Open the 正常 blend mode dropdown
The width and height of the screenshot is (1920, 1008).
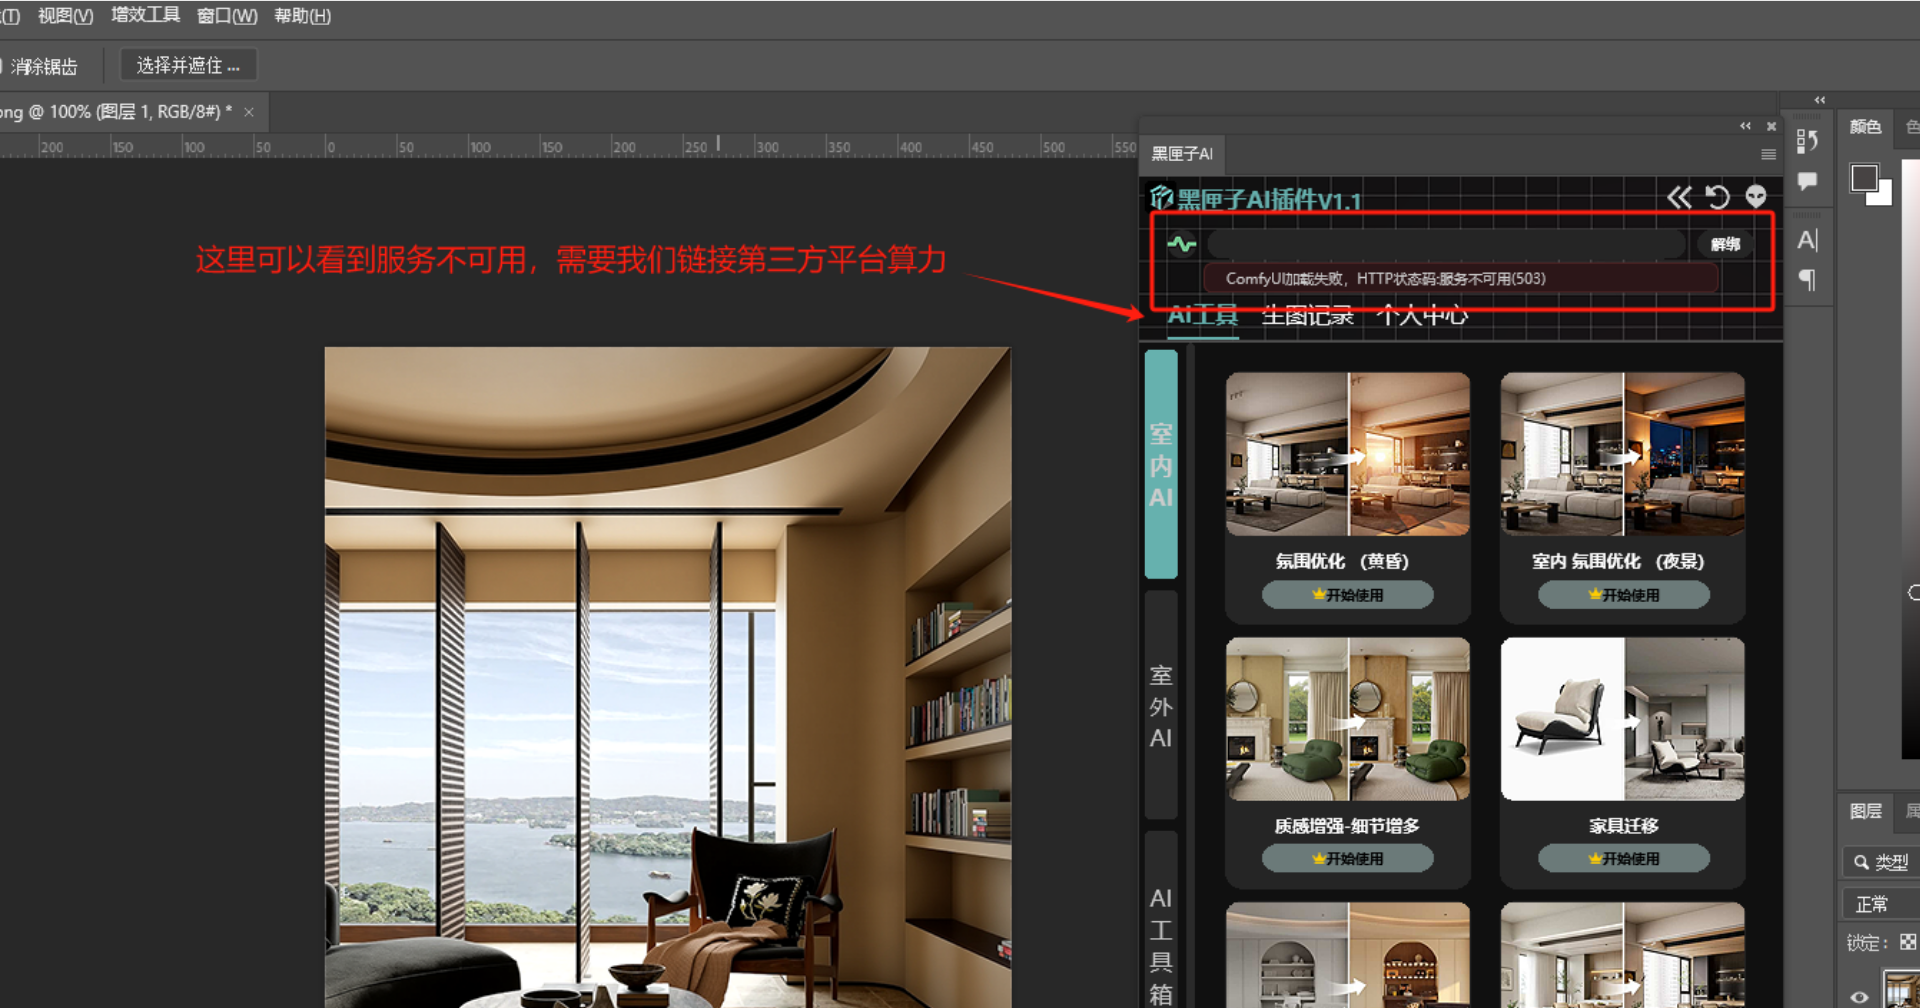click(x=1880, y=904)
